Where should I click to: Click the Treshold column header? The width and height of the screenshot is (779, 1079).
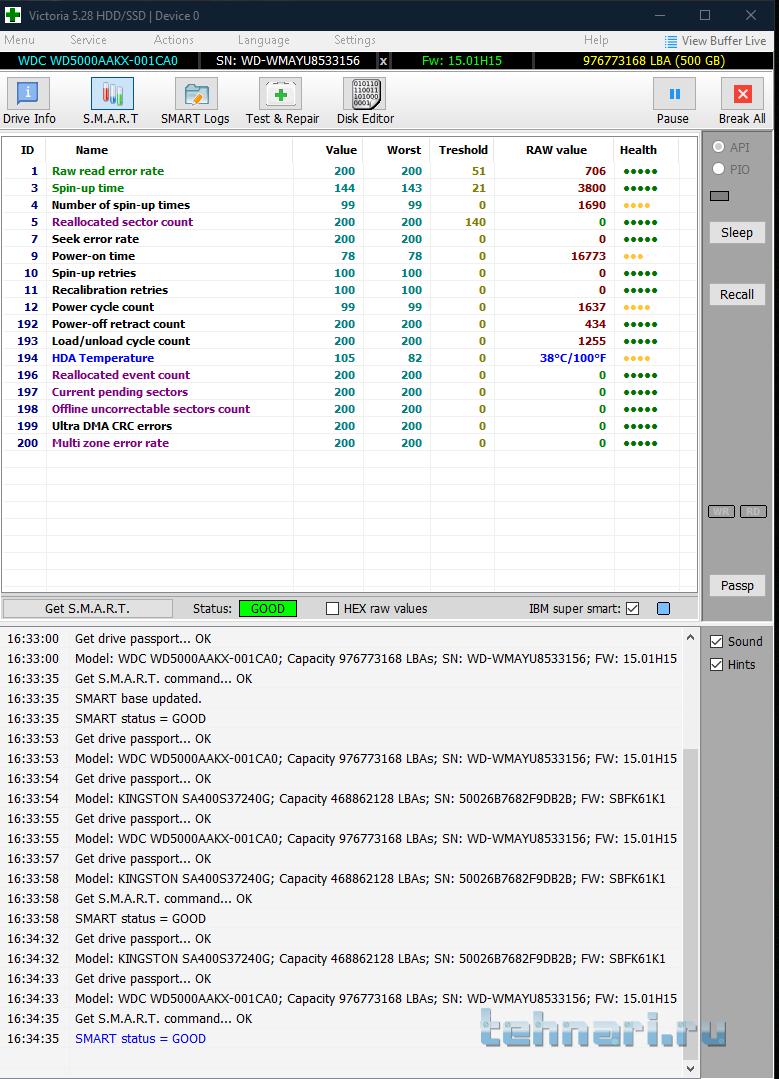tap(462, 150)
